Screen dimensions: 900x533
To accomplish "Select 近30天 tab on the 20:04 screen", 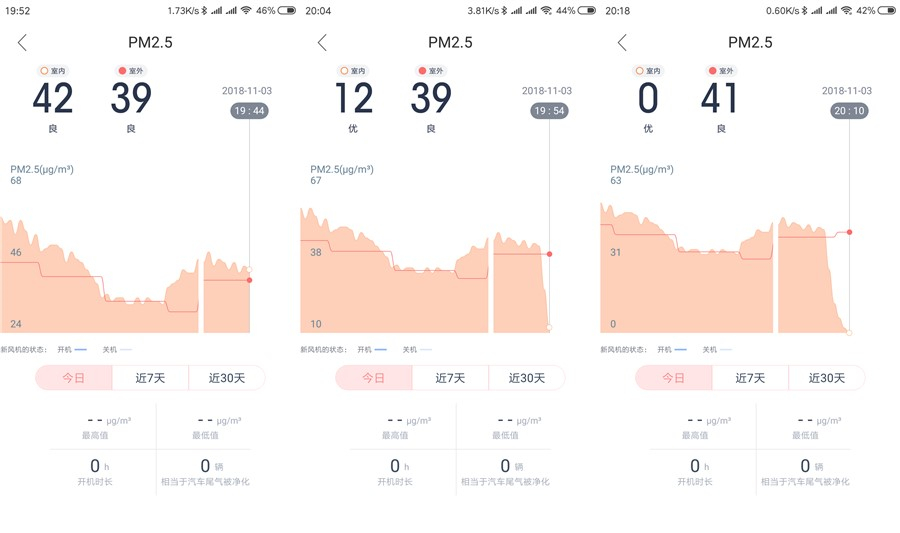I will pyautogui.click(x=527, y=377).
